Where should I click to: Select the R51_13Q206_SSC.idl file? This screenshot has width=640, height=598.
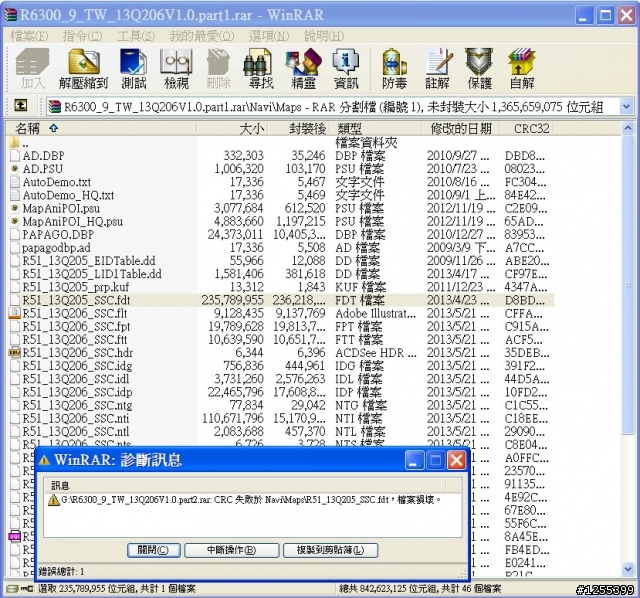coord(76,379)
